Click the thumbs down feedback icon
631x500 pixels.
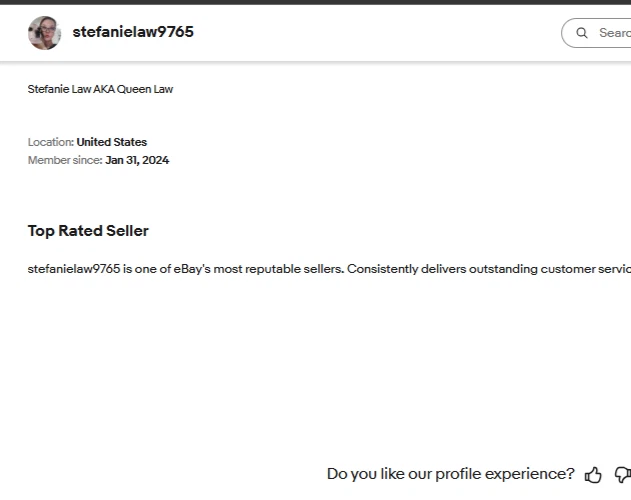pos(622,475)
